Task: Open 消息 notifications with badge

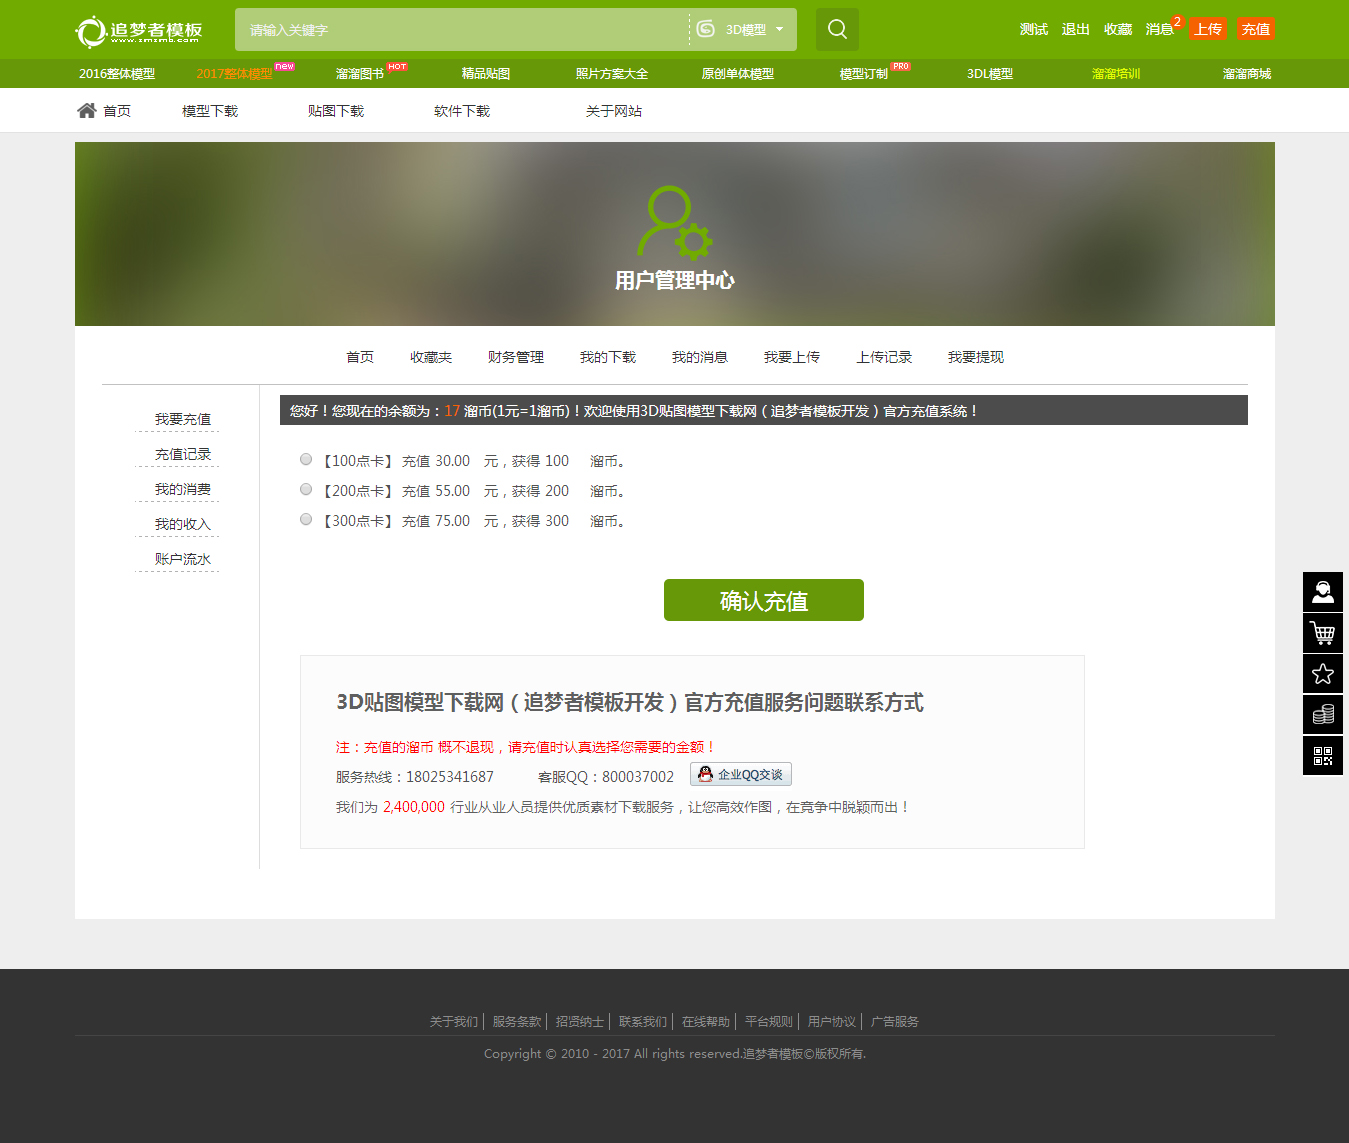Action: point(1160,29)
